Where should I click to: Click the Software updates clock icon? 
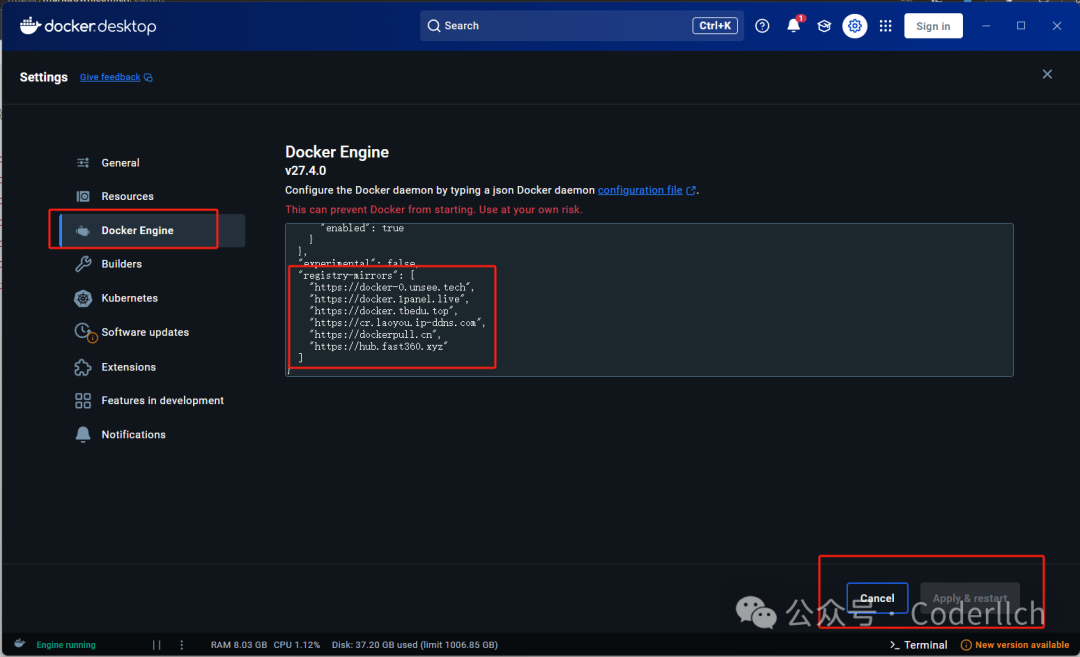click(84, 332)
